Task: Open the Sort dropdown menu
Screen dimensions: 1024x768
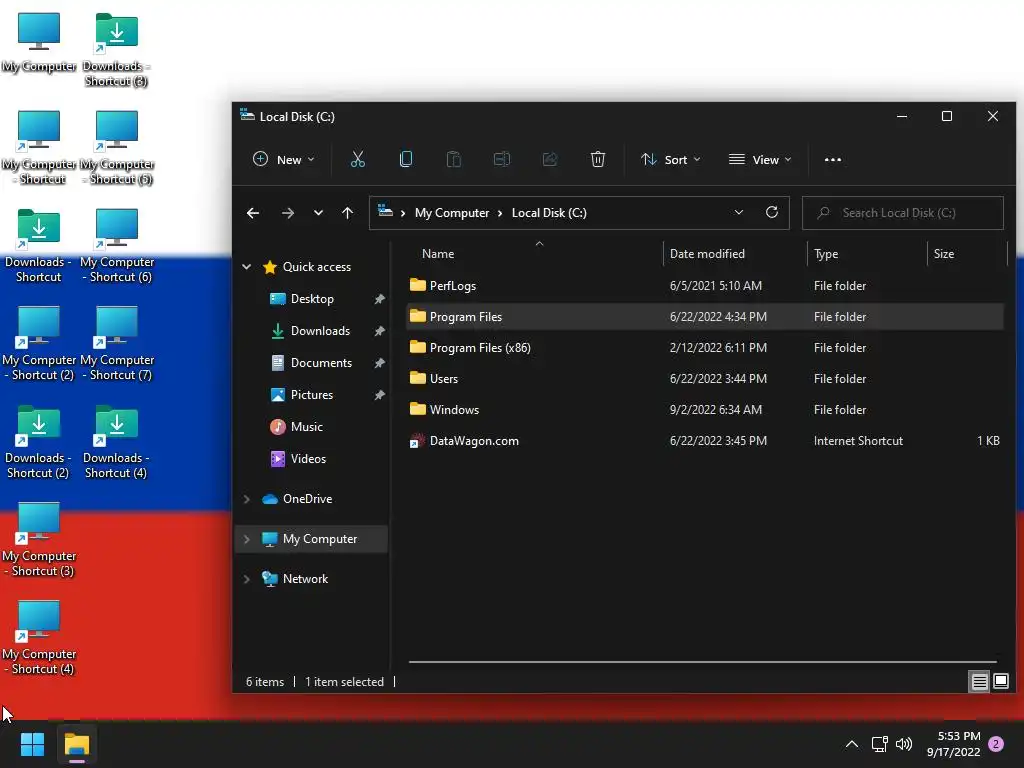Action: [671, 159]
